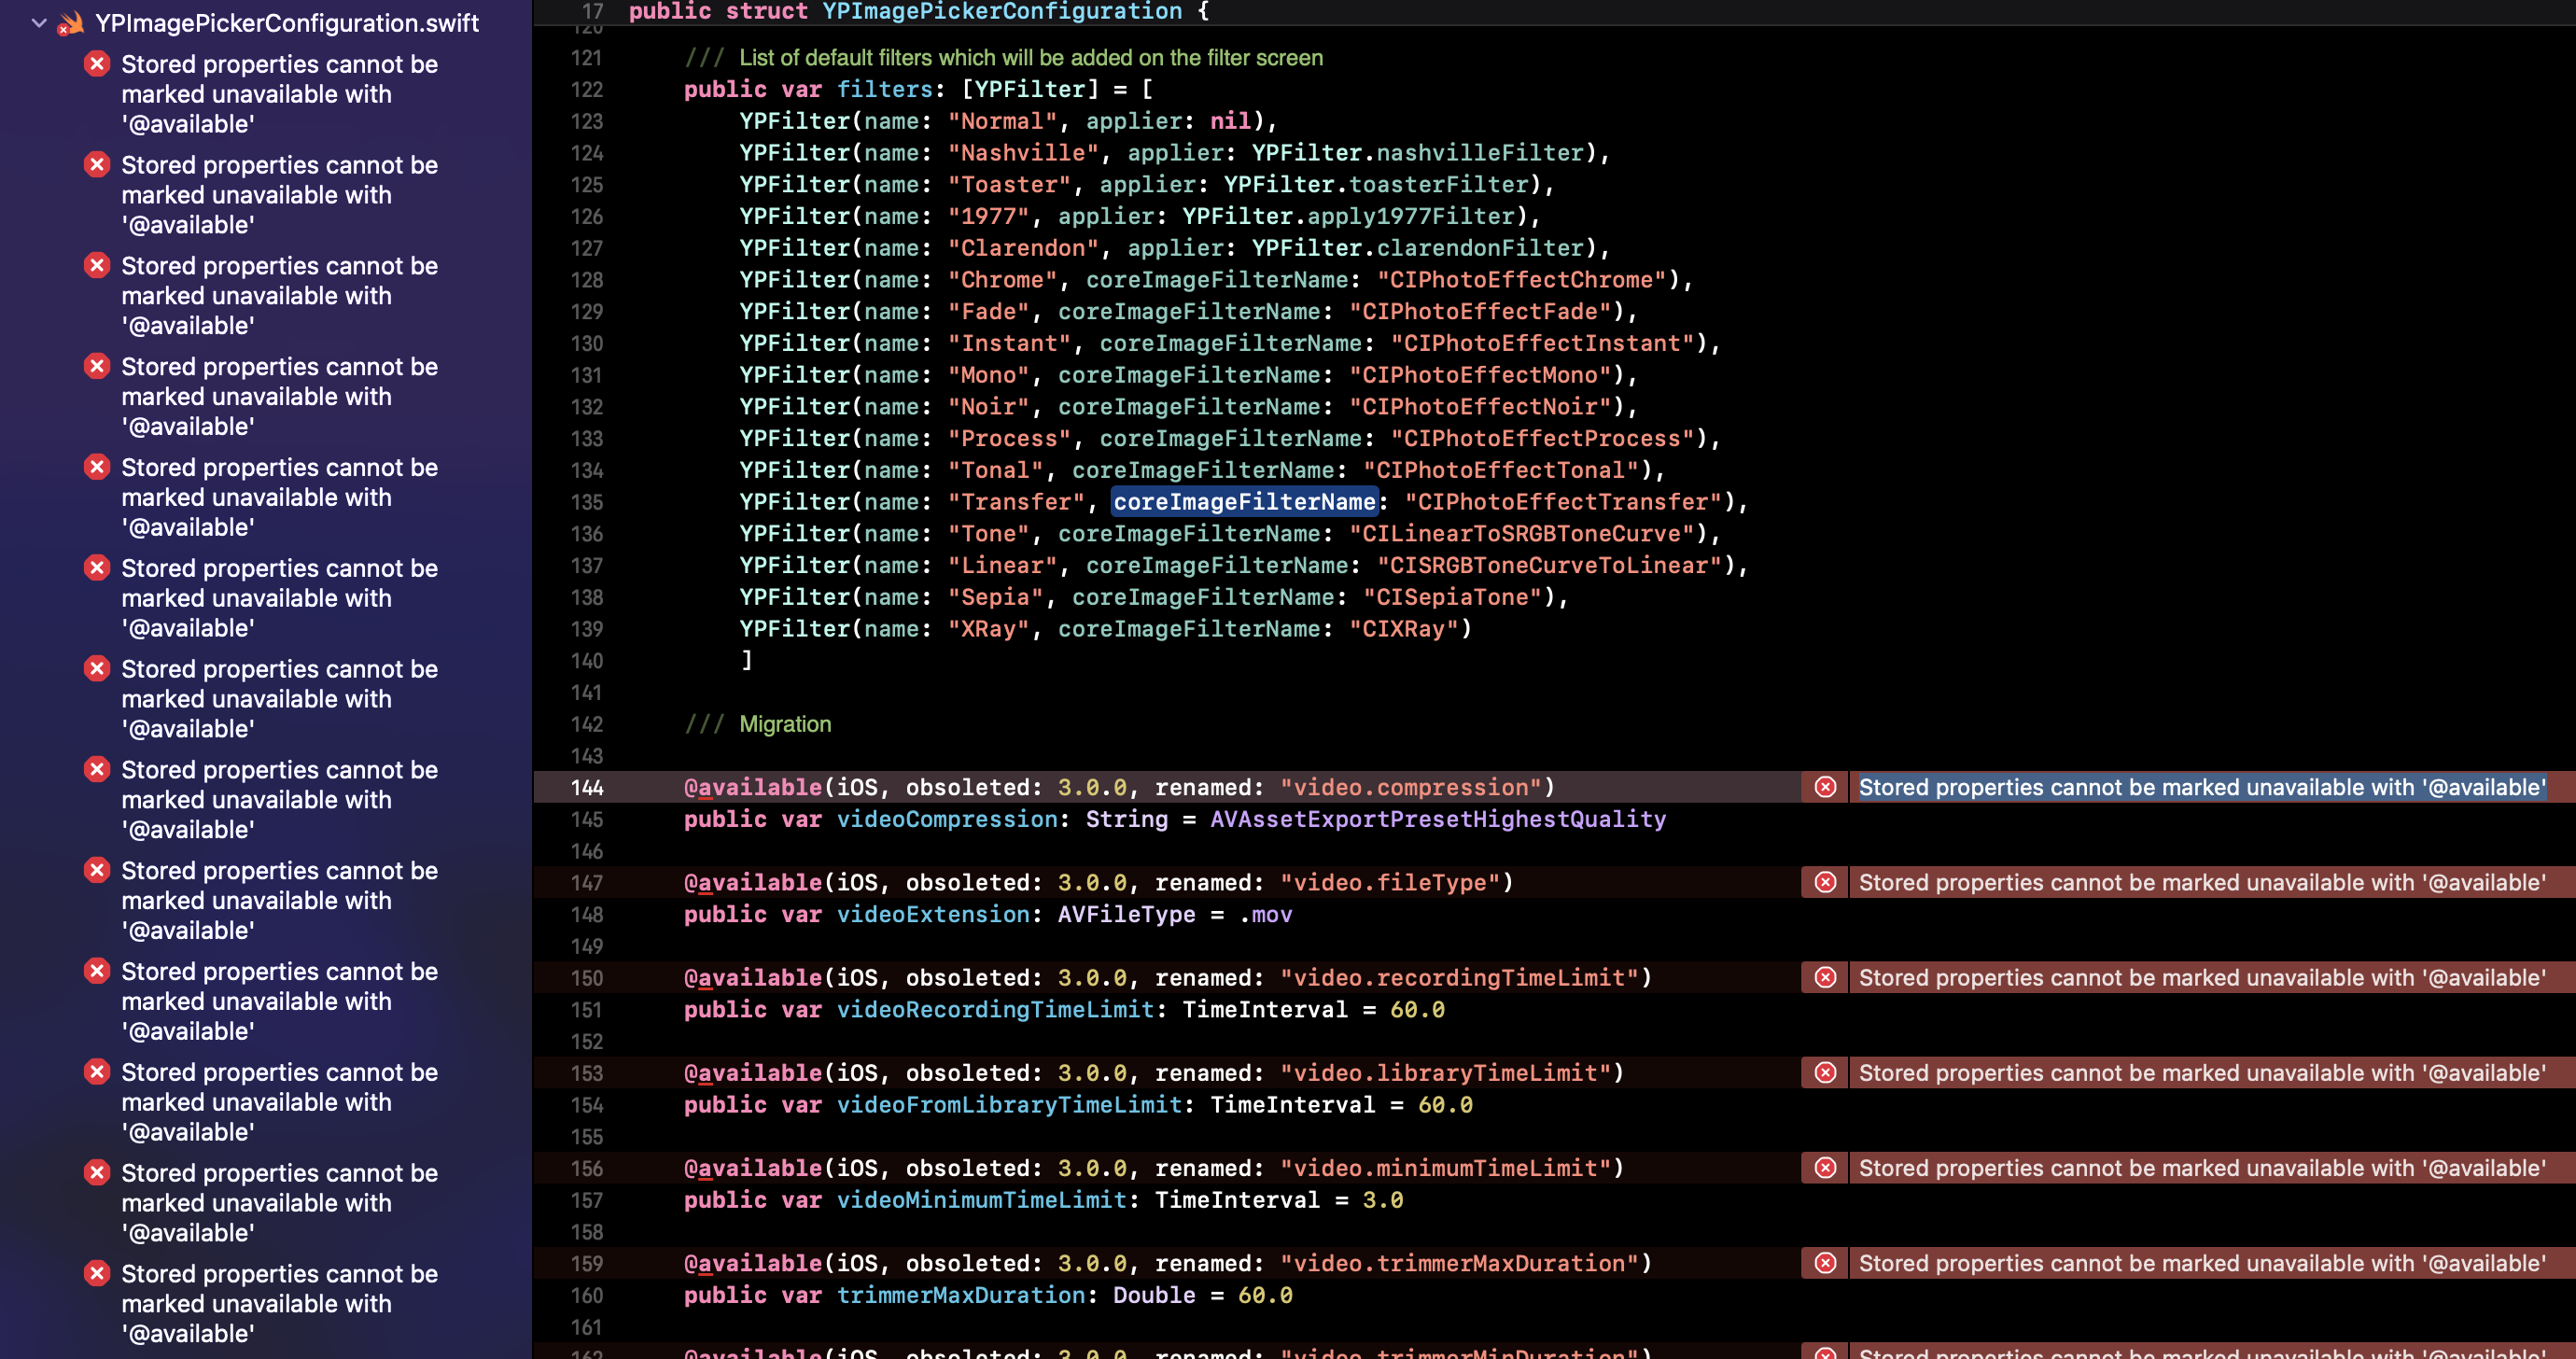The width and height of the screenshot is (2576, 1359).
Task: Select the first sidebar error entry
Action: point(280,94)
